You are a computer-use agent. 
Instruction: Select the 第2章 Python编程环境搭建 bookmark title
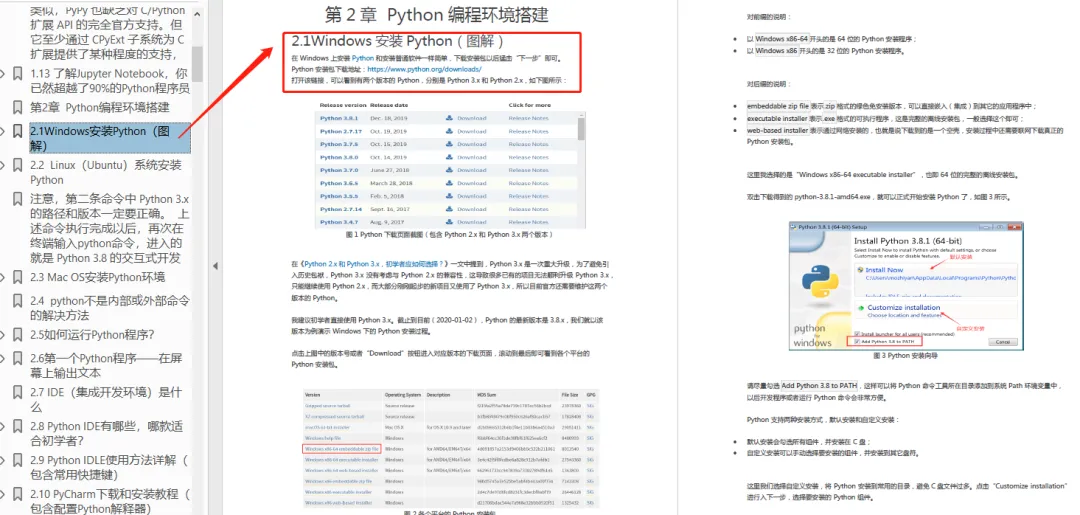click(x=99, y=107)
